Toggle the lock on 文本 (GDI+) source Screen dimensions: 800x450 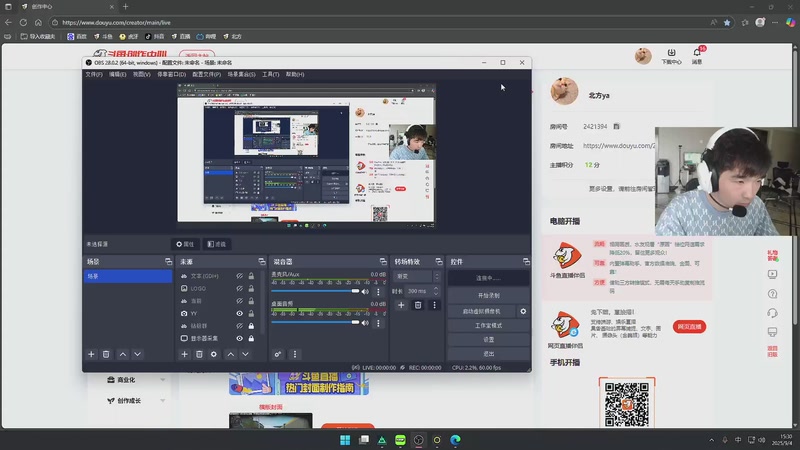(251, 276)
